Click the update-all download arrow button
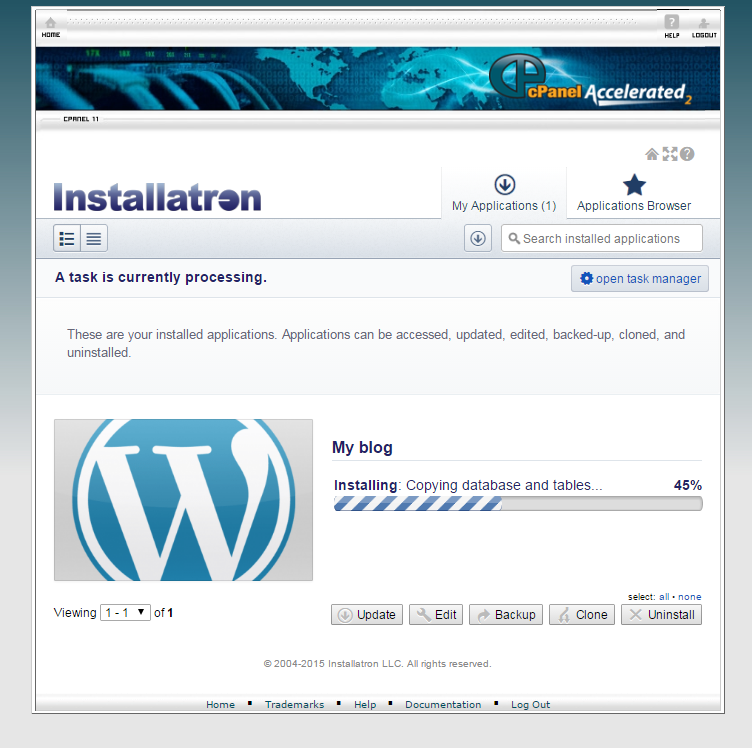This screenshot has width=752, height=748. point(478,238)
